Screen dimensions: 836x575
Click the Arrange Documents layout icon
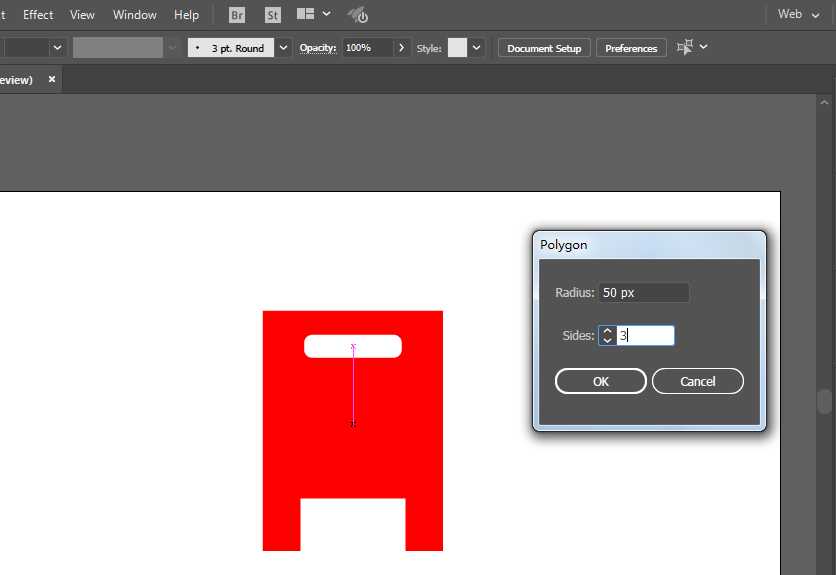(306, 15)
